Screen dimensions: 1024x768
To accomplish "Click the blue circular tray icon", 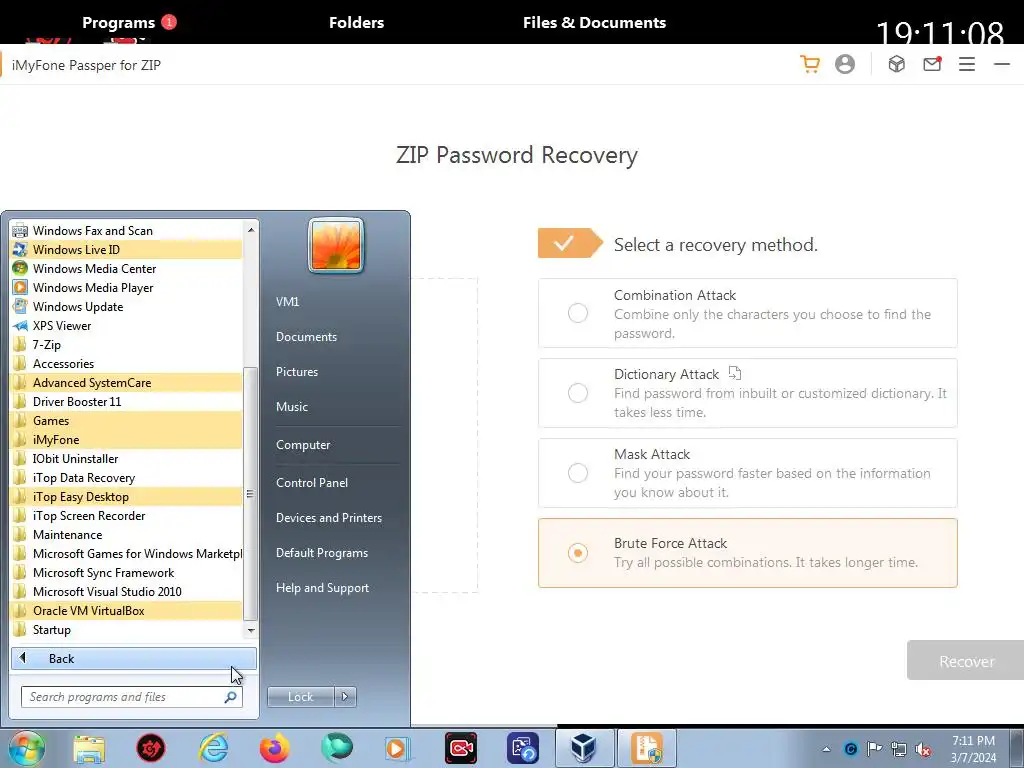I will [850, 749].
